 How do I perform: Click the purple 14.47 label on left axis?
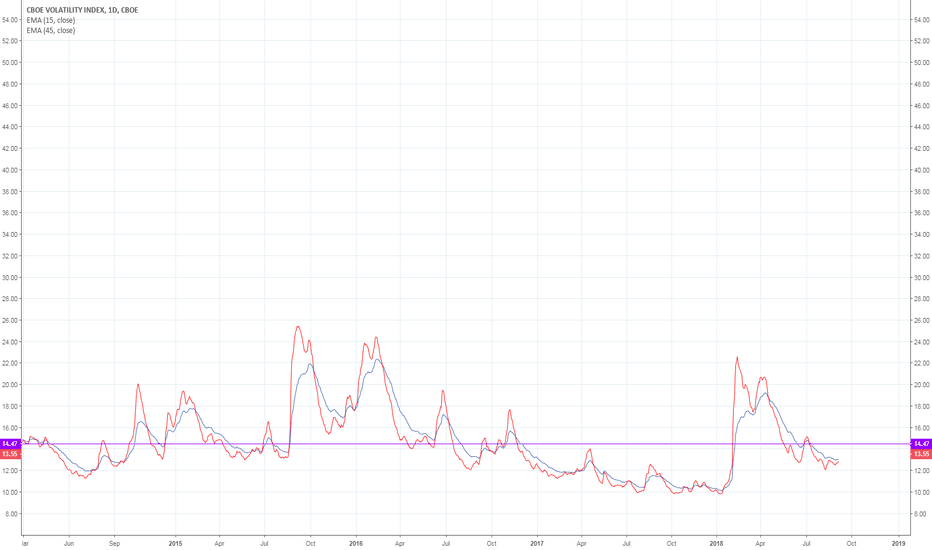[x=10, y=444]
